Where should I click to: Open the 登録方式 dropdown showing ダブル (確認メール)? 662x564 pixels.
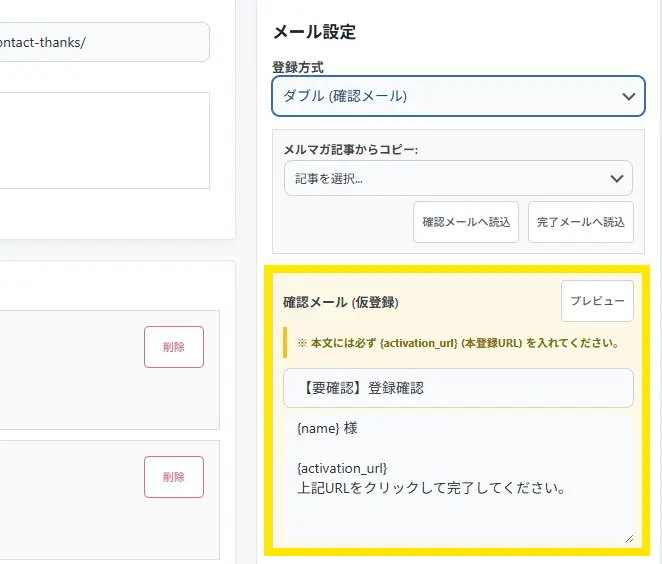point(445,97)
